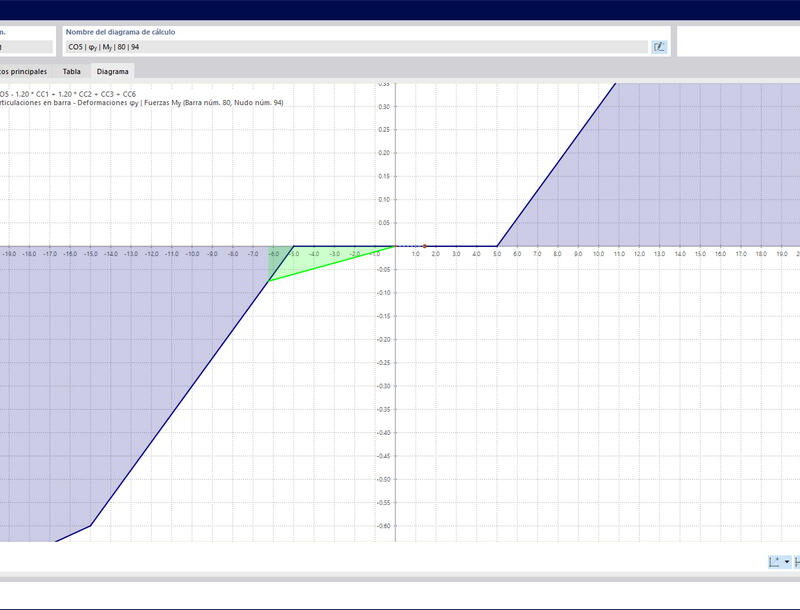The width and height of the screenshot is (800, 610).
Task: Click the 'Nombre del diagrama de cálculo' name field
Action: pos(357,47)
